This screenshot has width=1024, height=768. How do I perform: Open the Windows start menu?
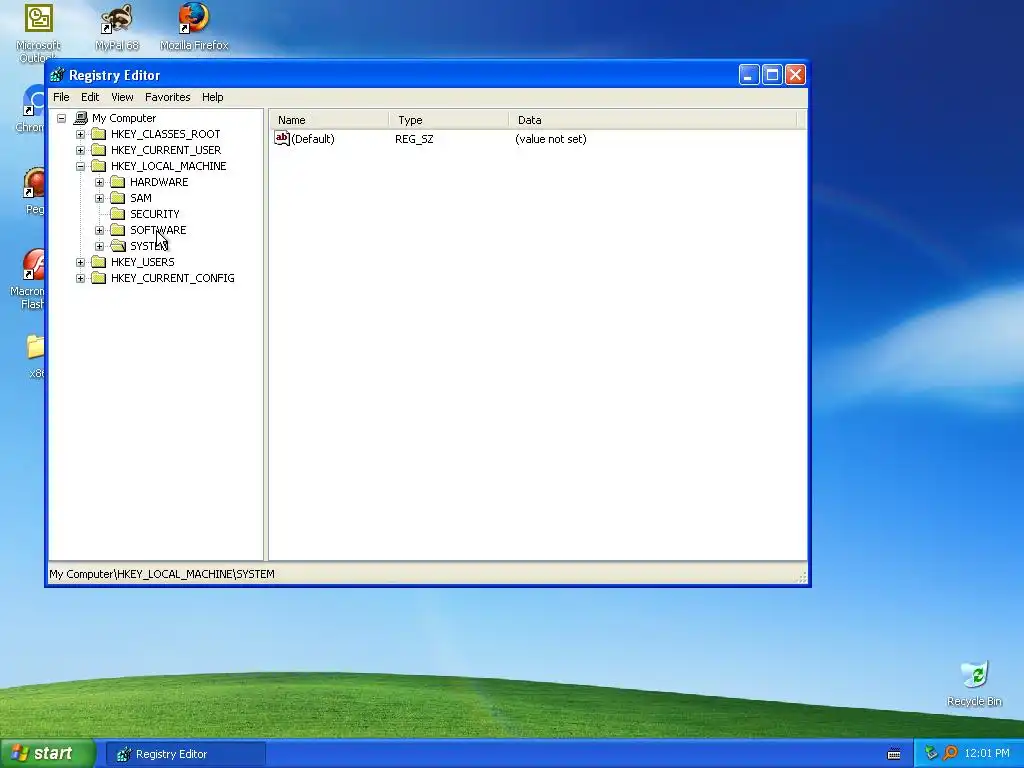[47, 754]
